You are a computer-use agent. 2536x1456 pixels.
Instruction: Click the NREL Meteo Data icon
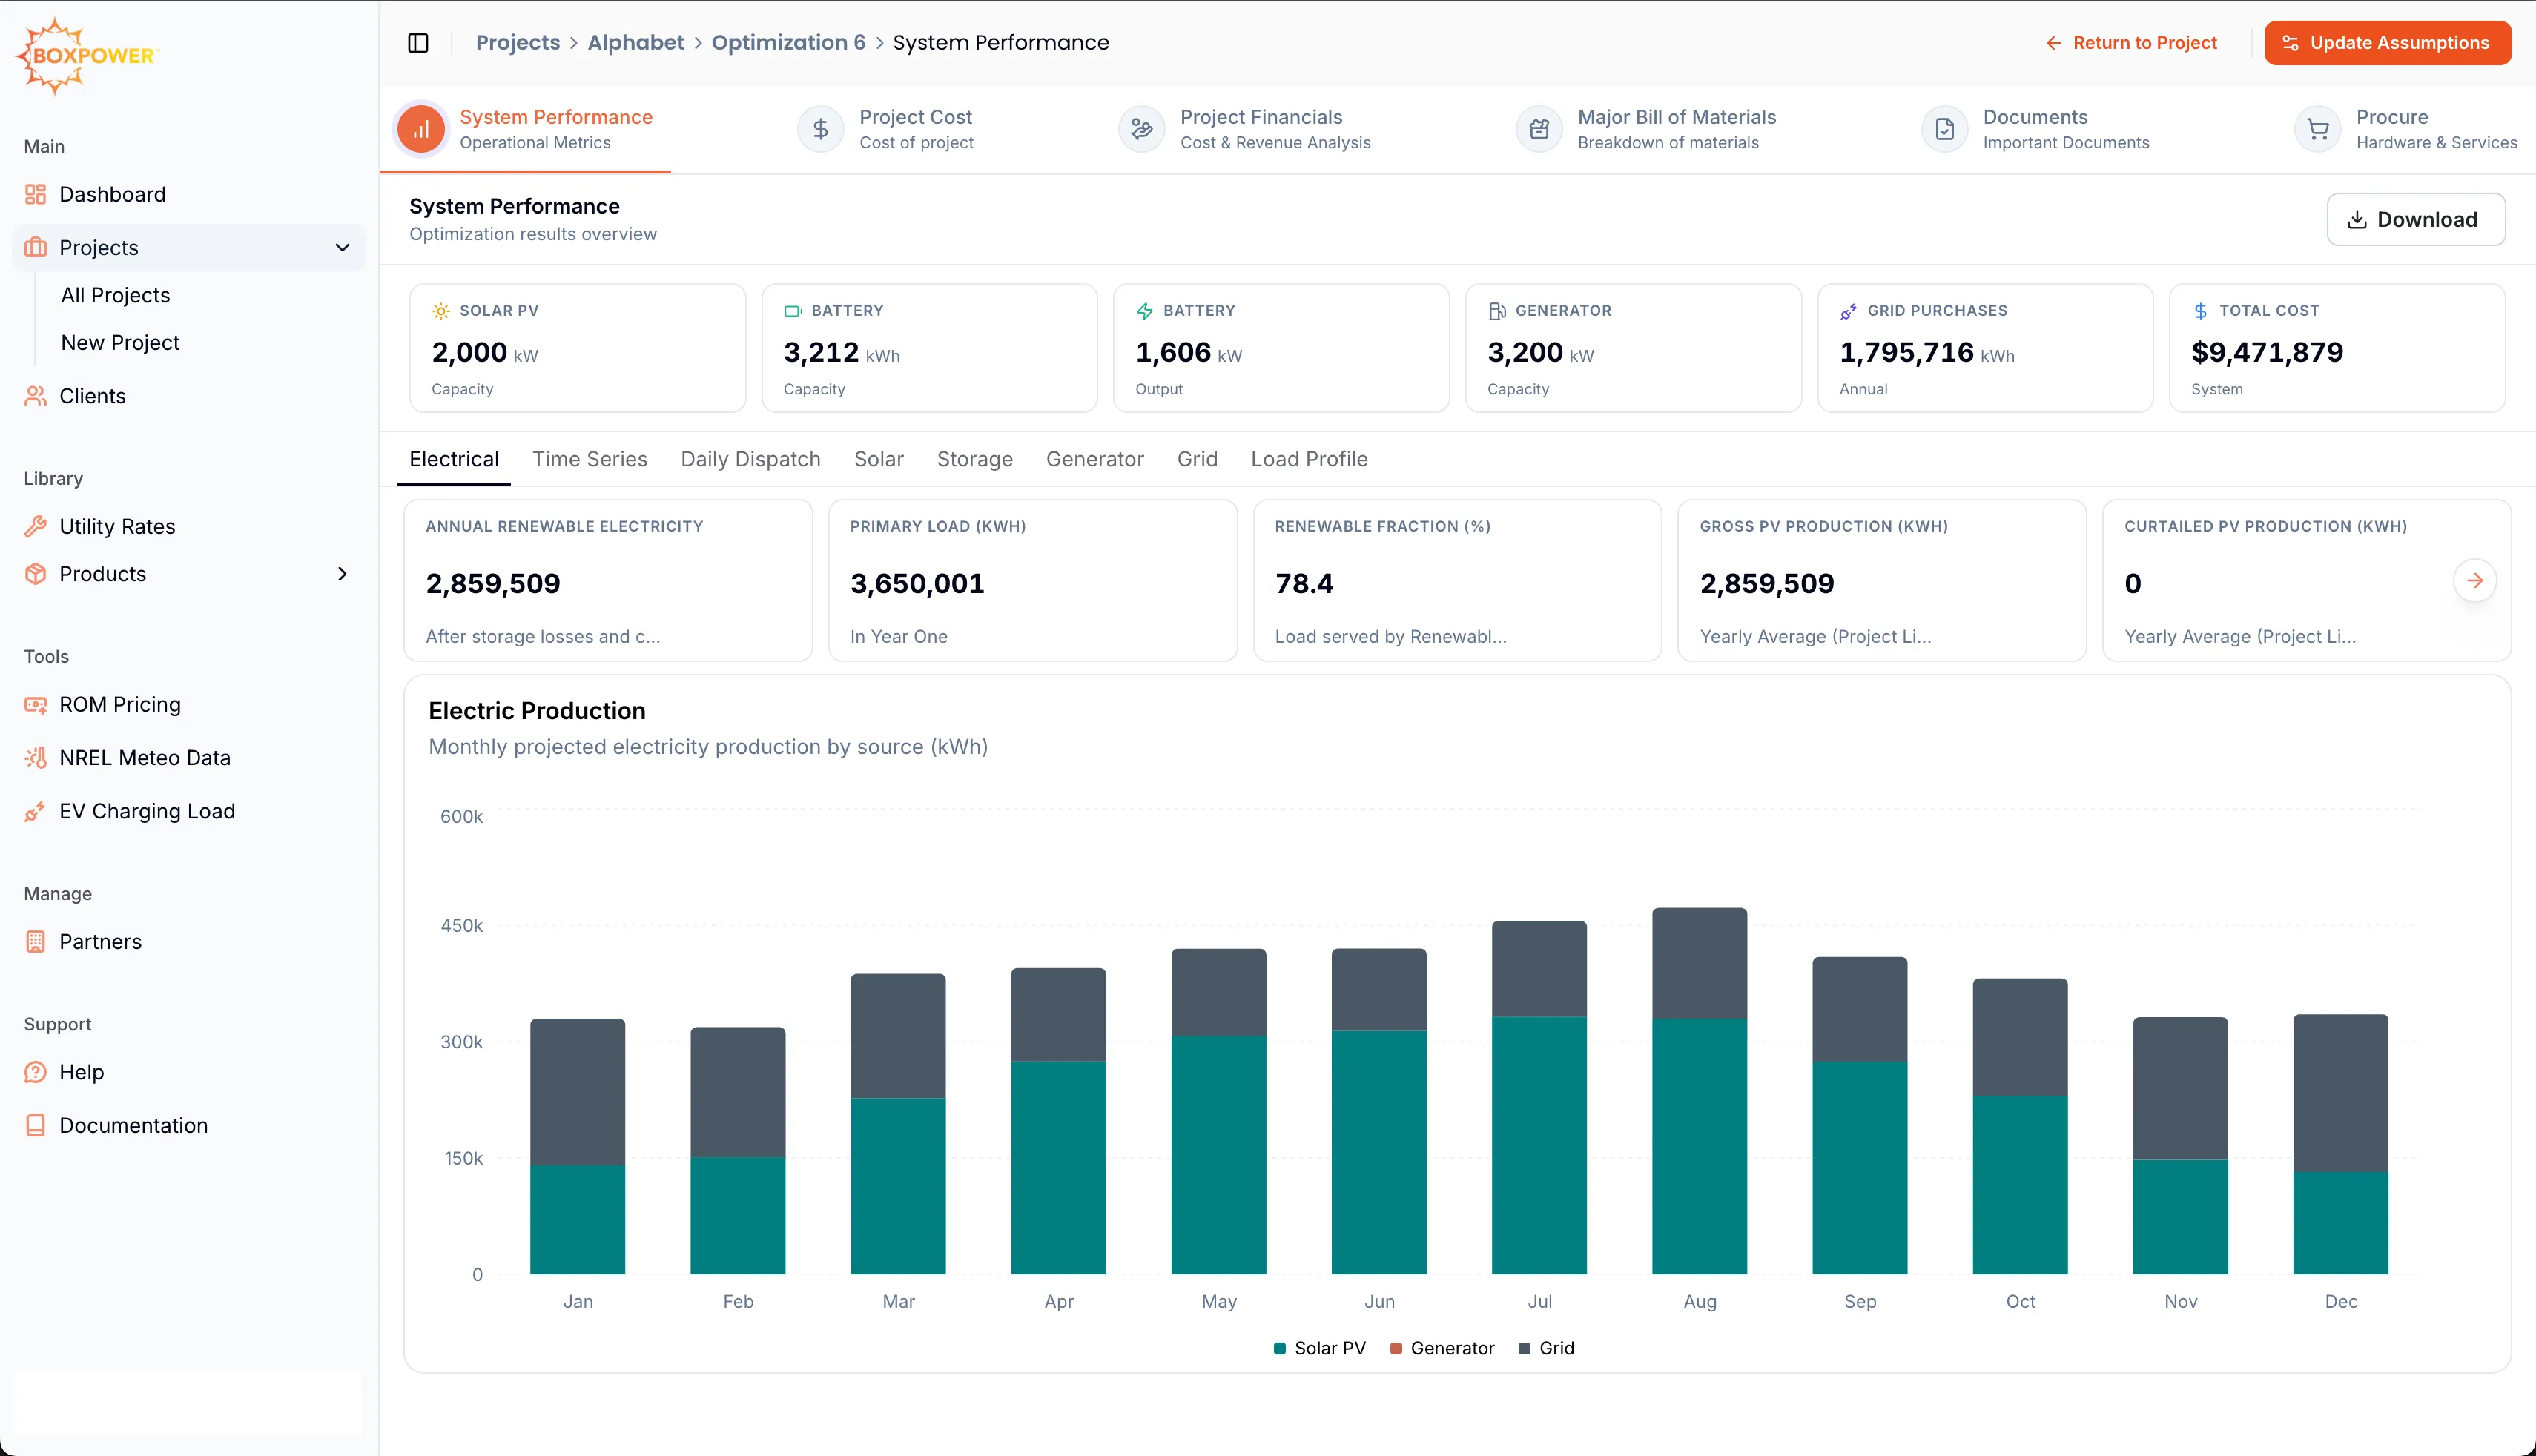tap(35, 758)
